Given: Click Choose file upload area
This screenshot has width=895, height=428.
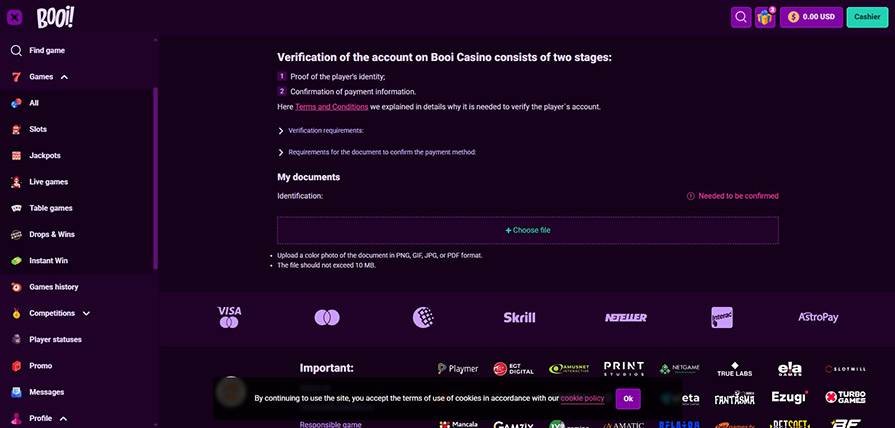Looking at the screenshot, I should [527, 230].
